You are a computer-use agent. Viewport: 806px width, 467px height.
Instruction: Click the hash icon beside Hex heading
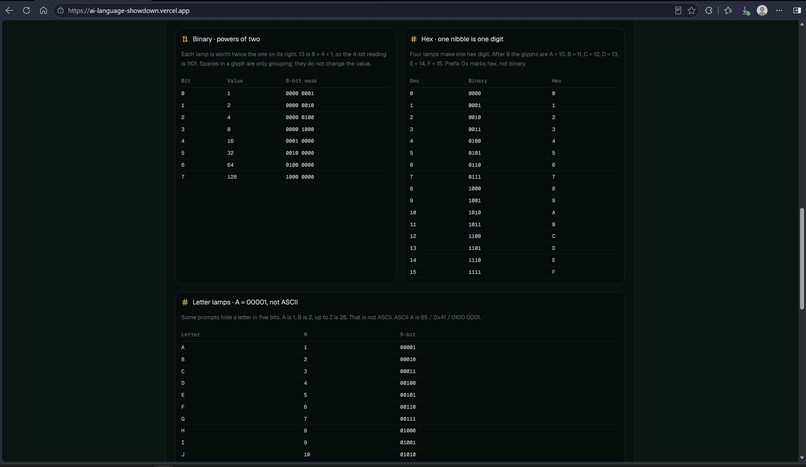tap(413, 39)
